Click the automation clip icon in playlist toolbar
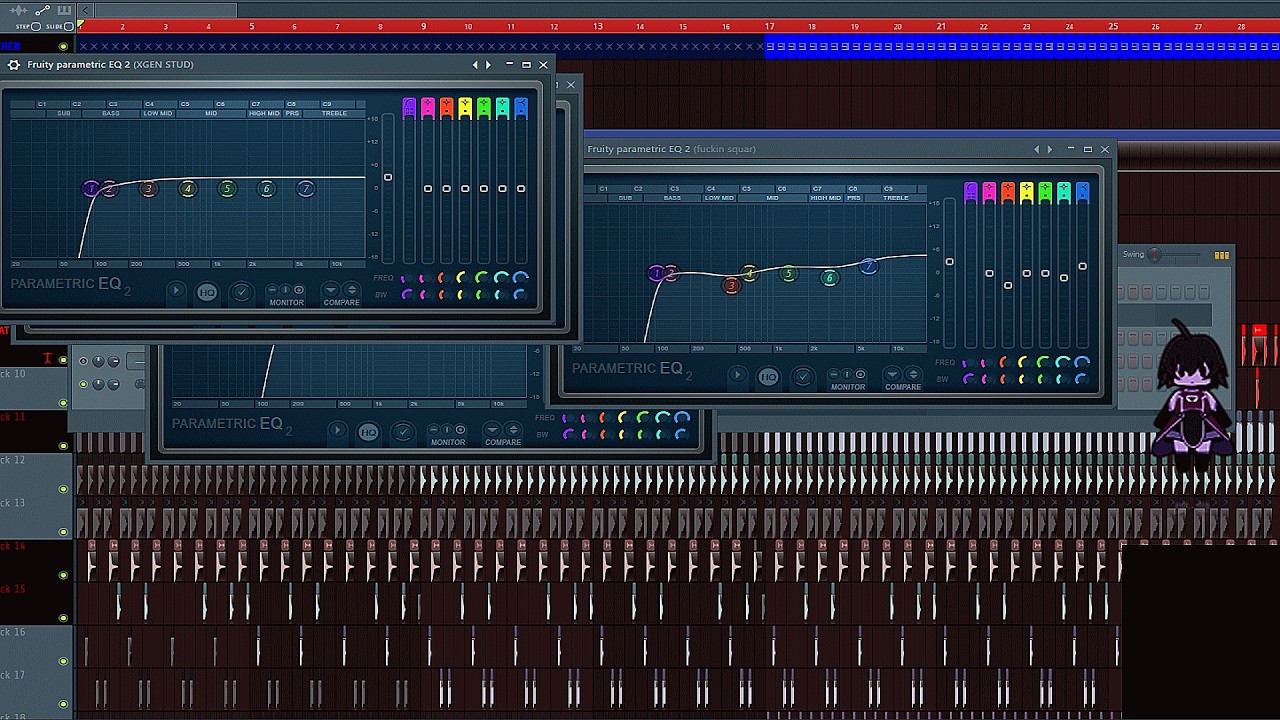Viewport: 1280px width, 720px height. click(x=44, y=10)
